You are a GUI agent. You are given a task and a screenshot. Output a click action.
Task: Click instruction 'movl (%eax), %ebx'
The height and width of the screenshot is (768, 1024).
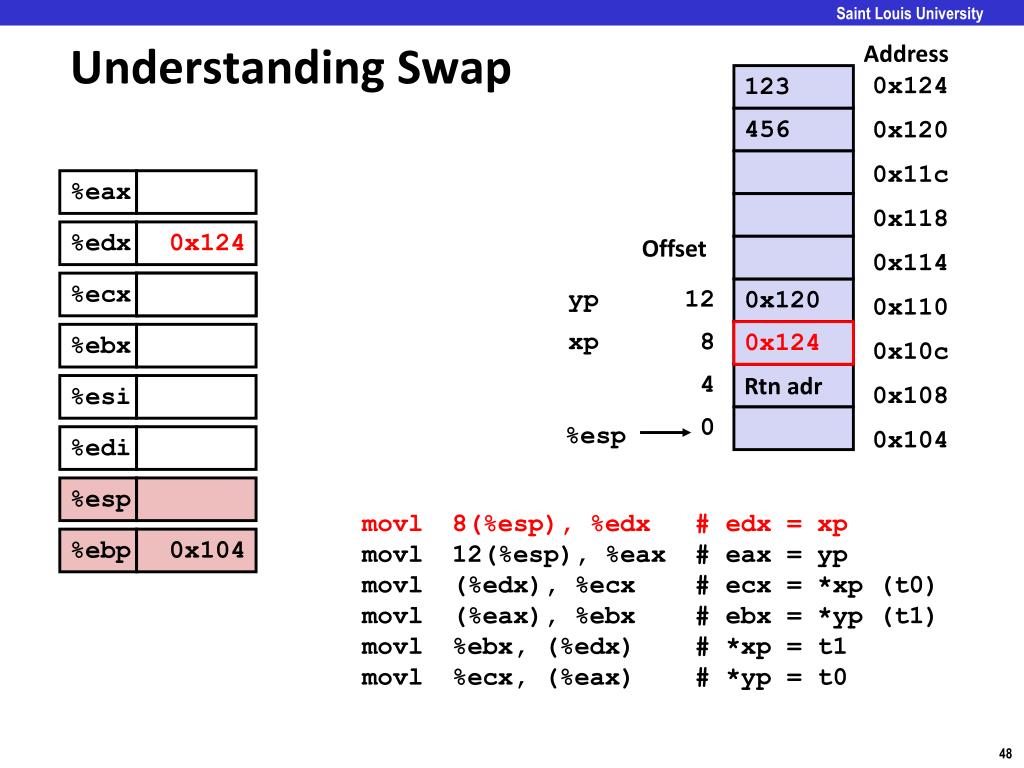coord(498,616)
